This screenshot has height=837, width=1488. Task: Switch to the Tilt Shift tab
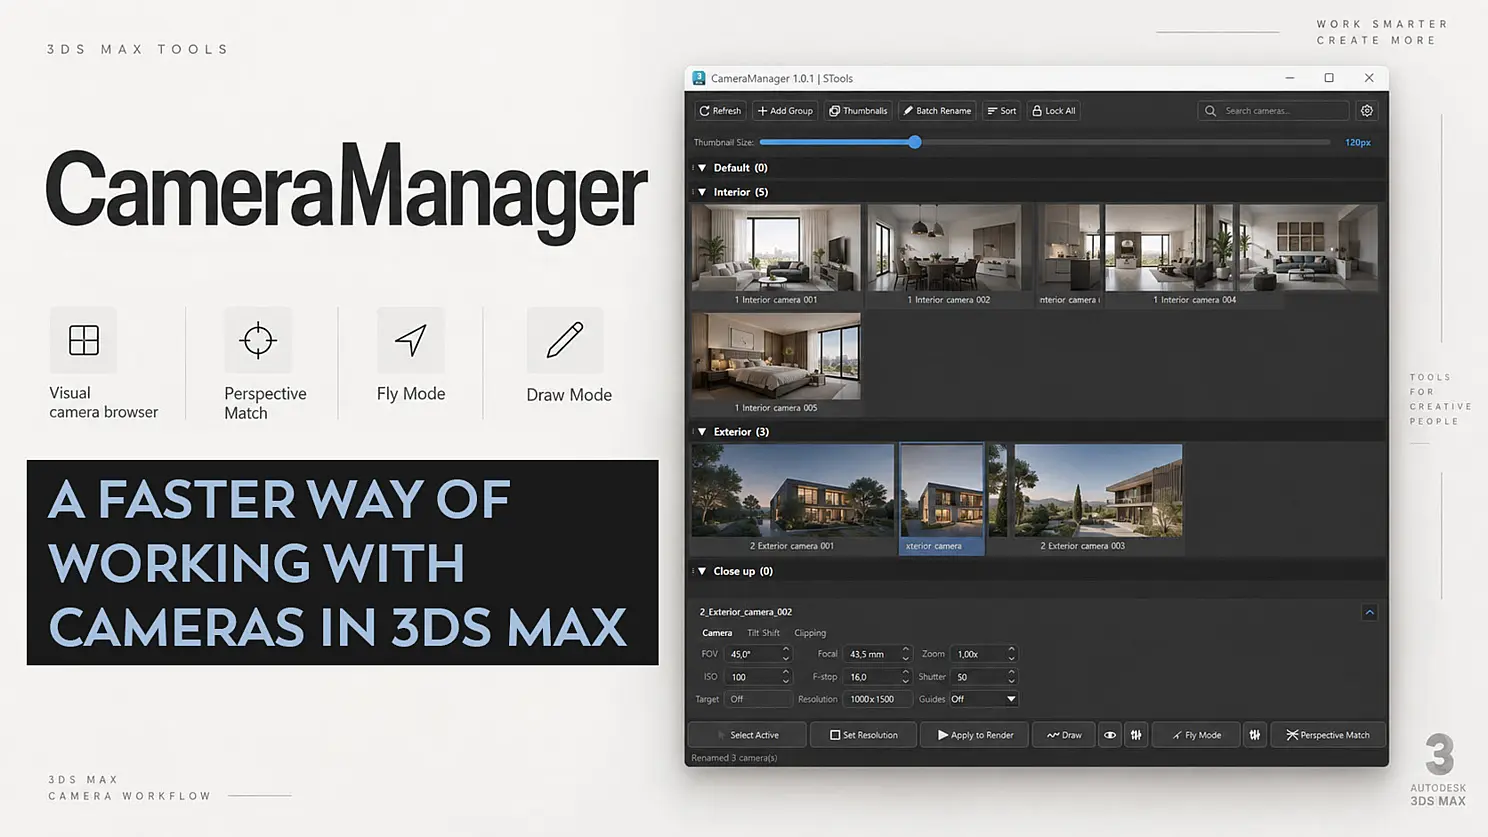coord(763,633)
